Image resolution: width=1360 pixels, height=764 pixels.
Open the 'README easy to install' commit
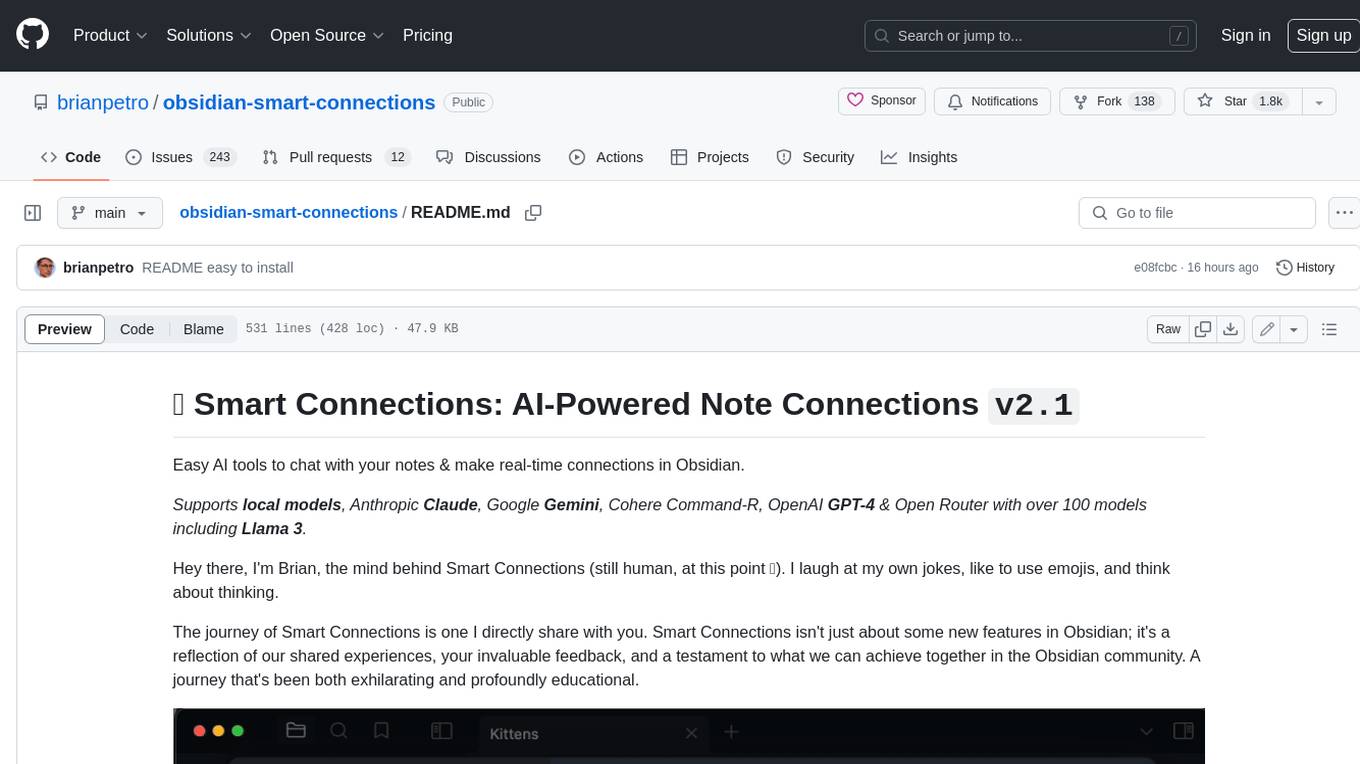[218, 267]
